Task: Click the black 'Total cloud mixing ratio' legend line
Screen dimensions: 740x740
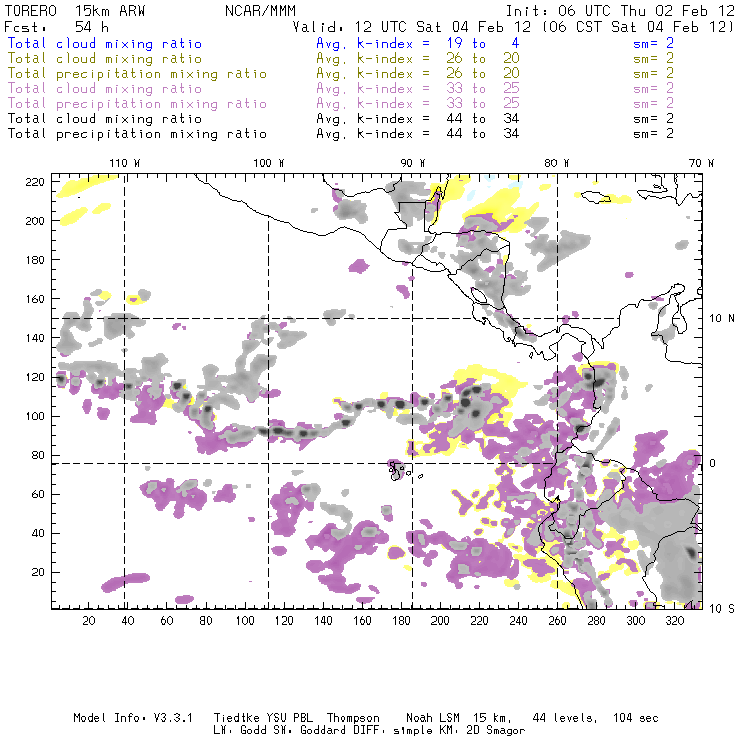Action: click(105, 119)
